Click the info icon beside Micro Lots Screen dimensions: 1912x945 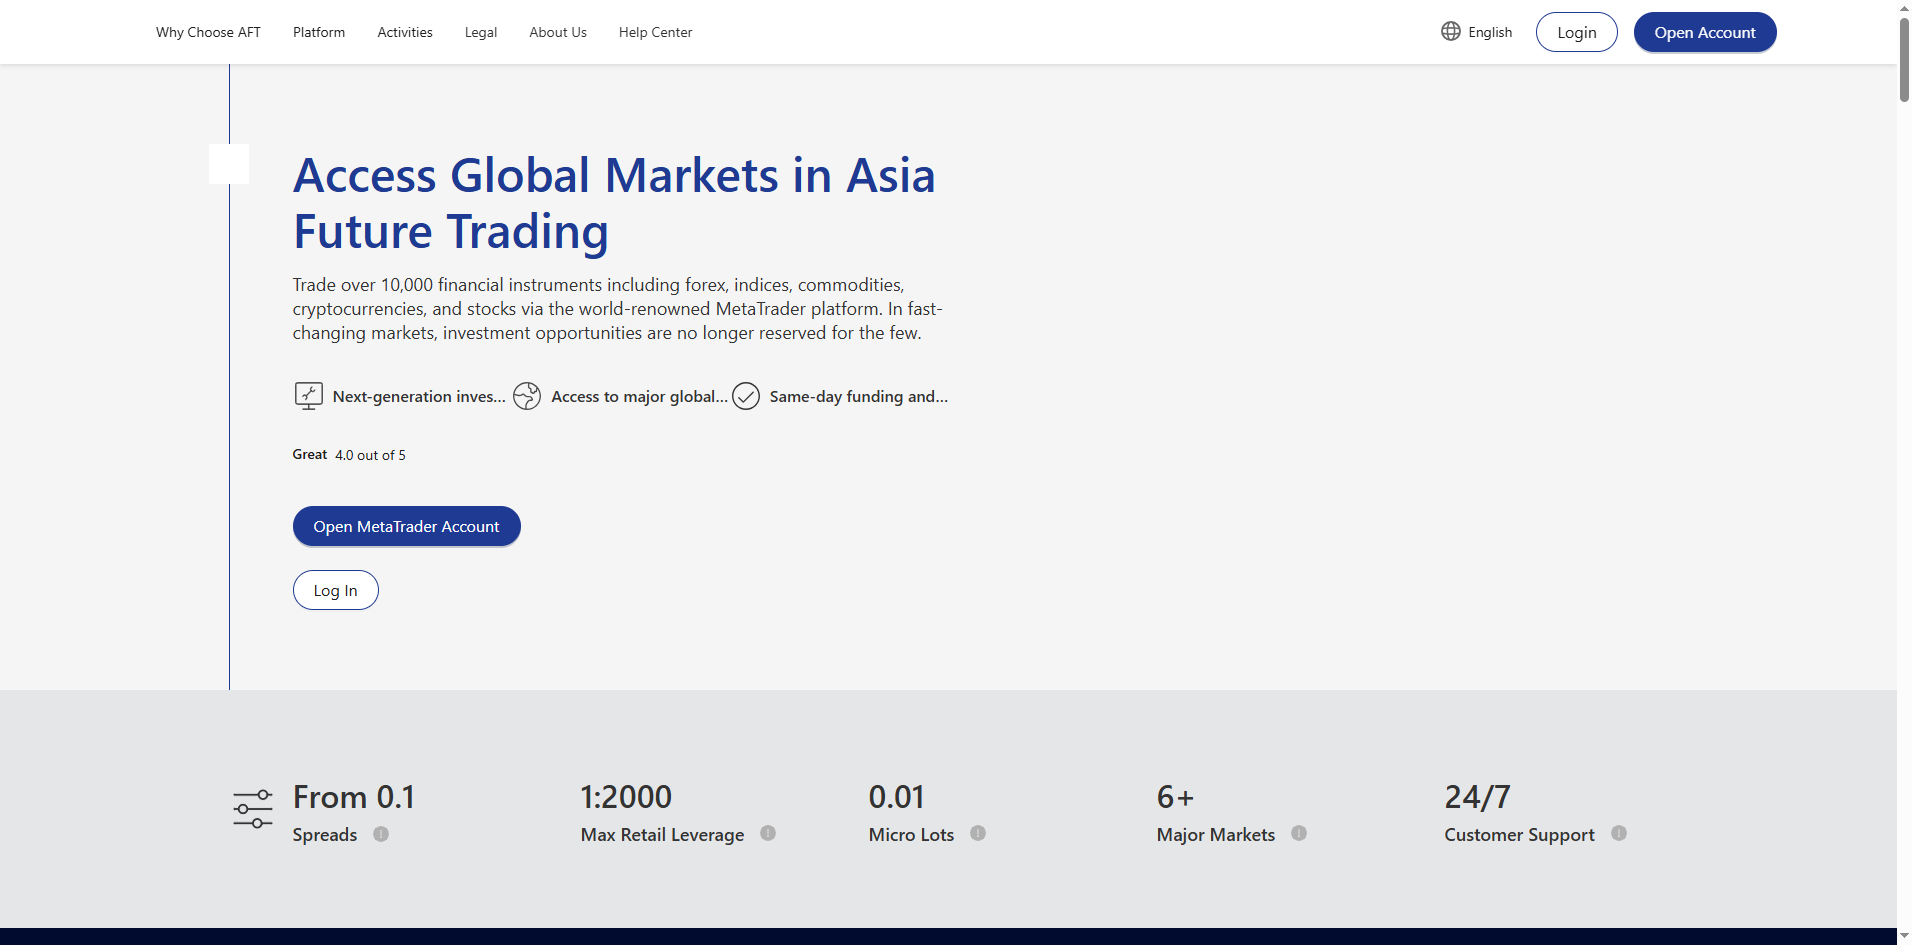(x=978, y=833)
